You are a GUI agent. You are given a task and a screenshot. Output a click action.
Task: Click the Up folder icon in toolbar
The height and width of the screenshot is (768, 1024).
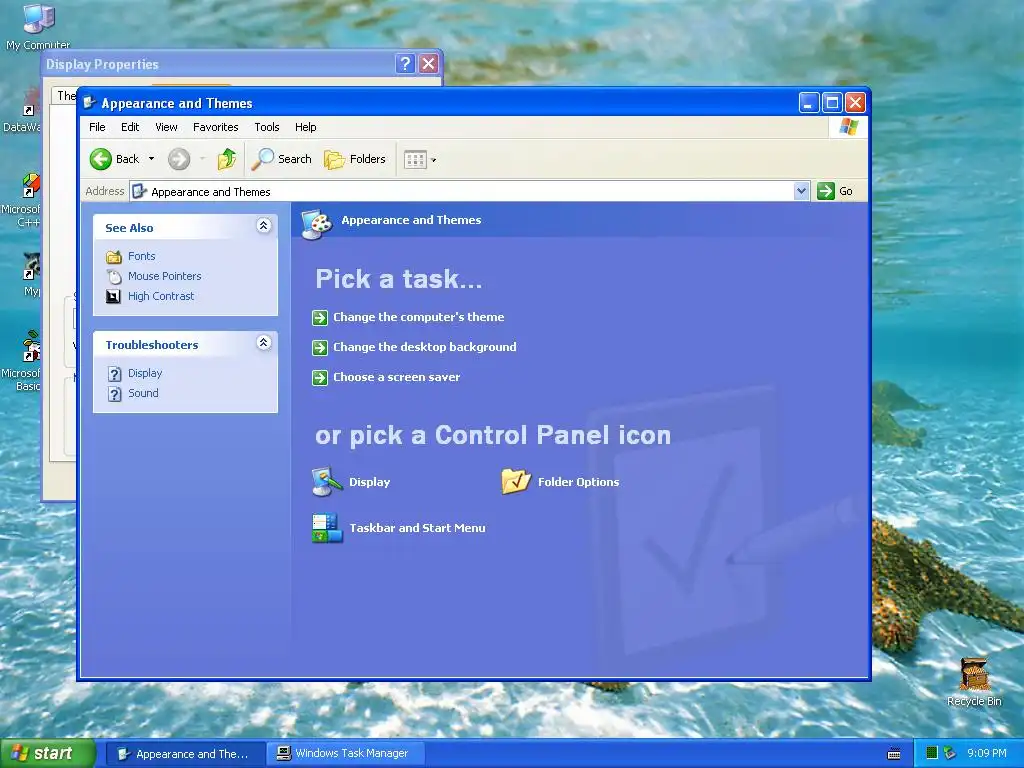[x=226, y=159]
